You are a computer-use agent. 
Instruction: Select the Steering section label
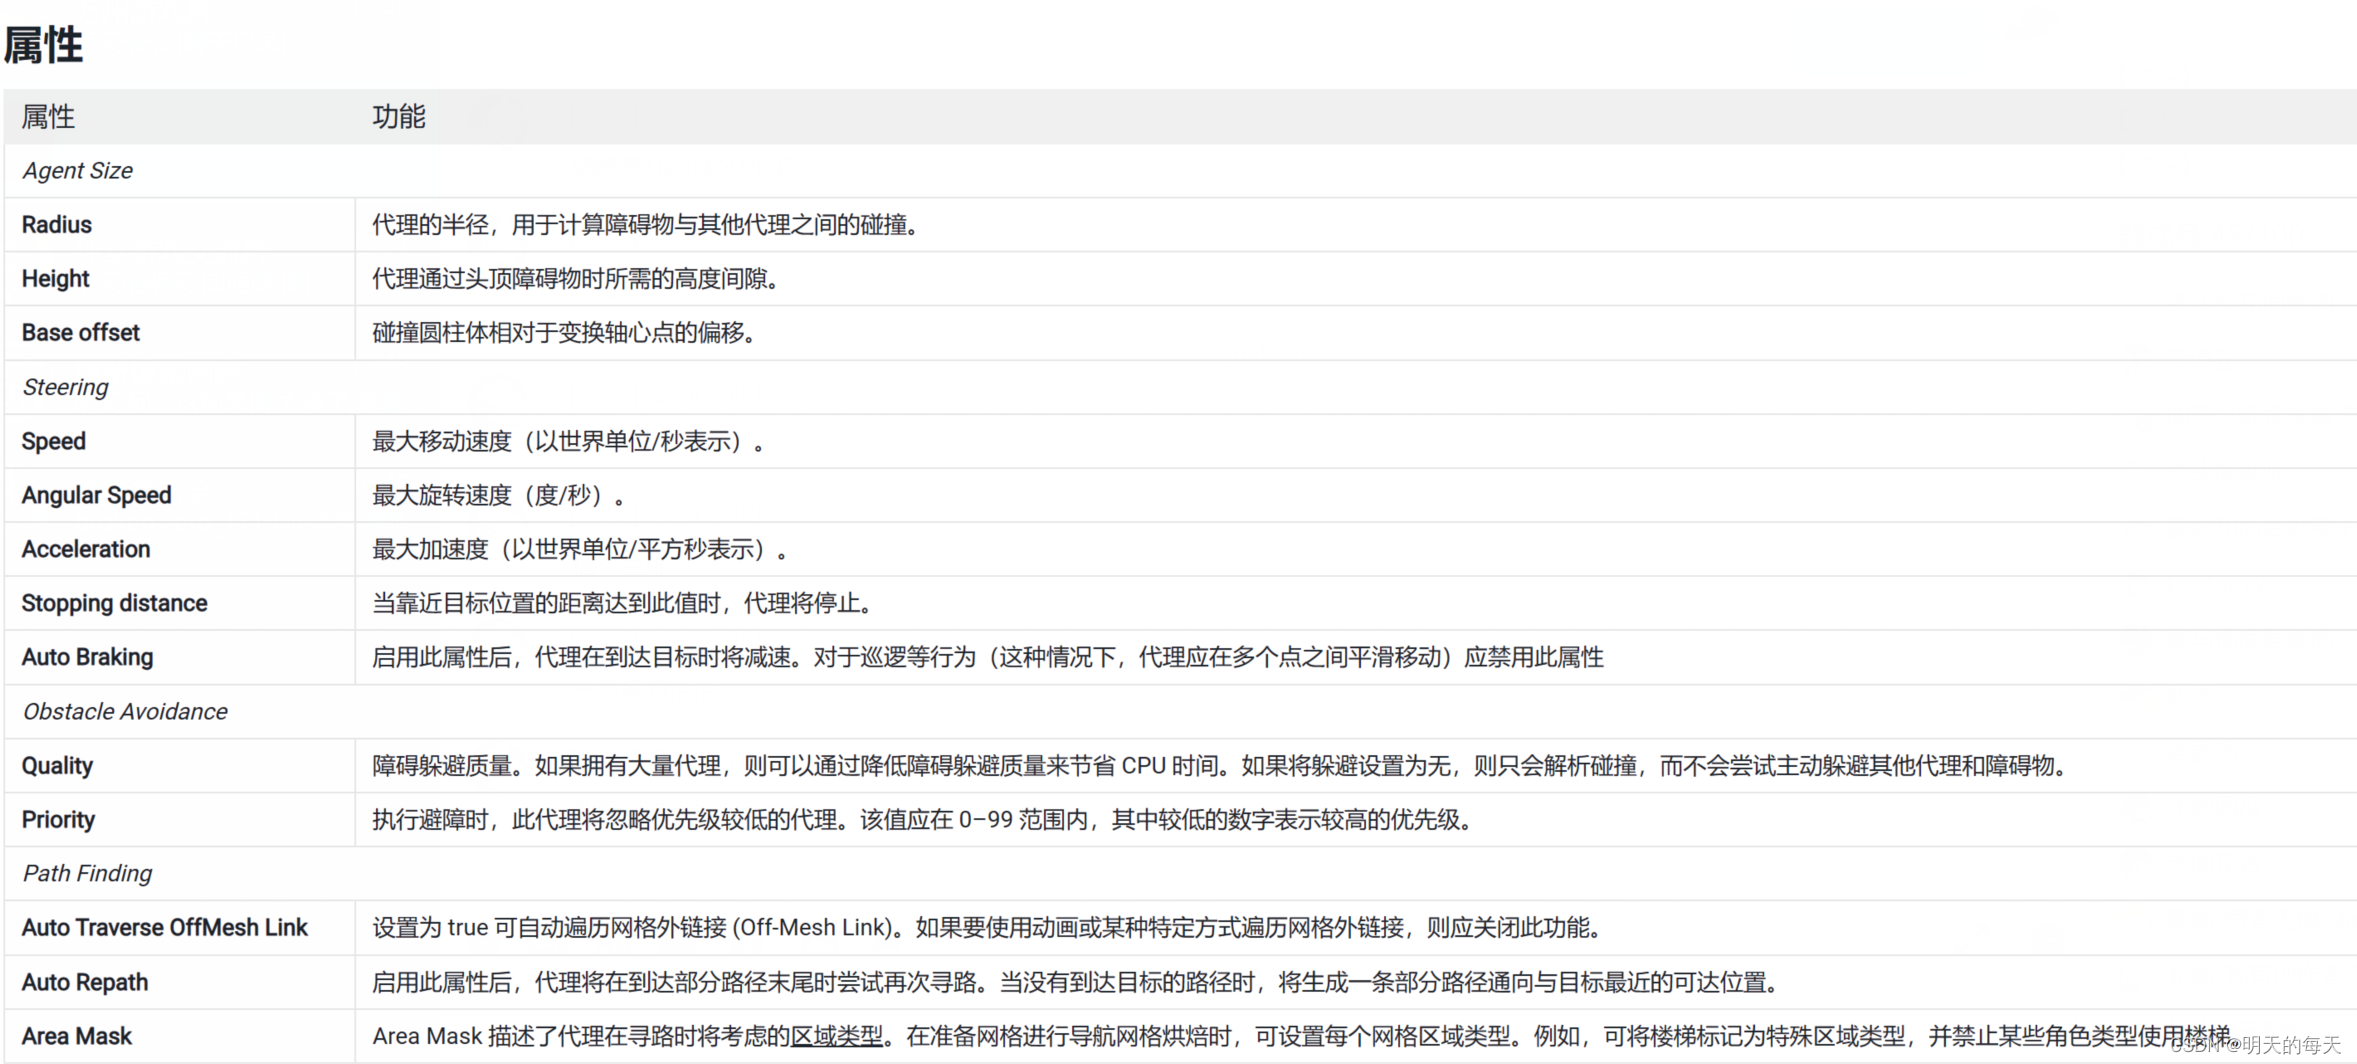pyautogui.click(x=65, y=387)
